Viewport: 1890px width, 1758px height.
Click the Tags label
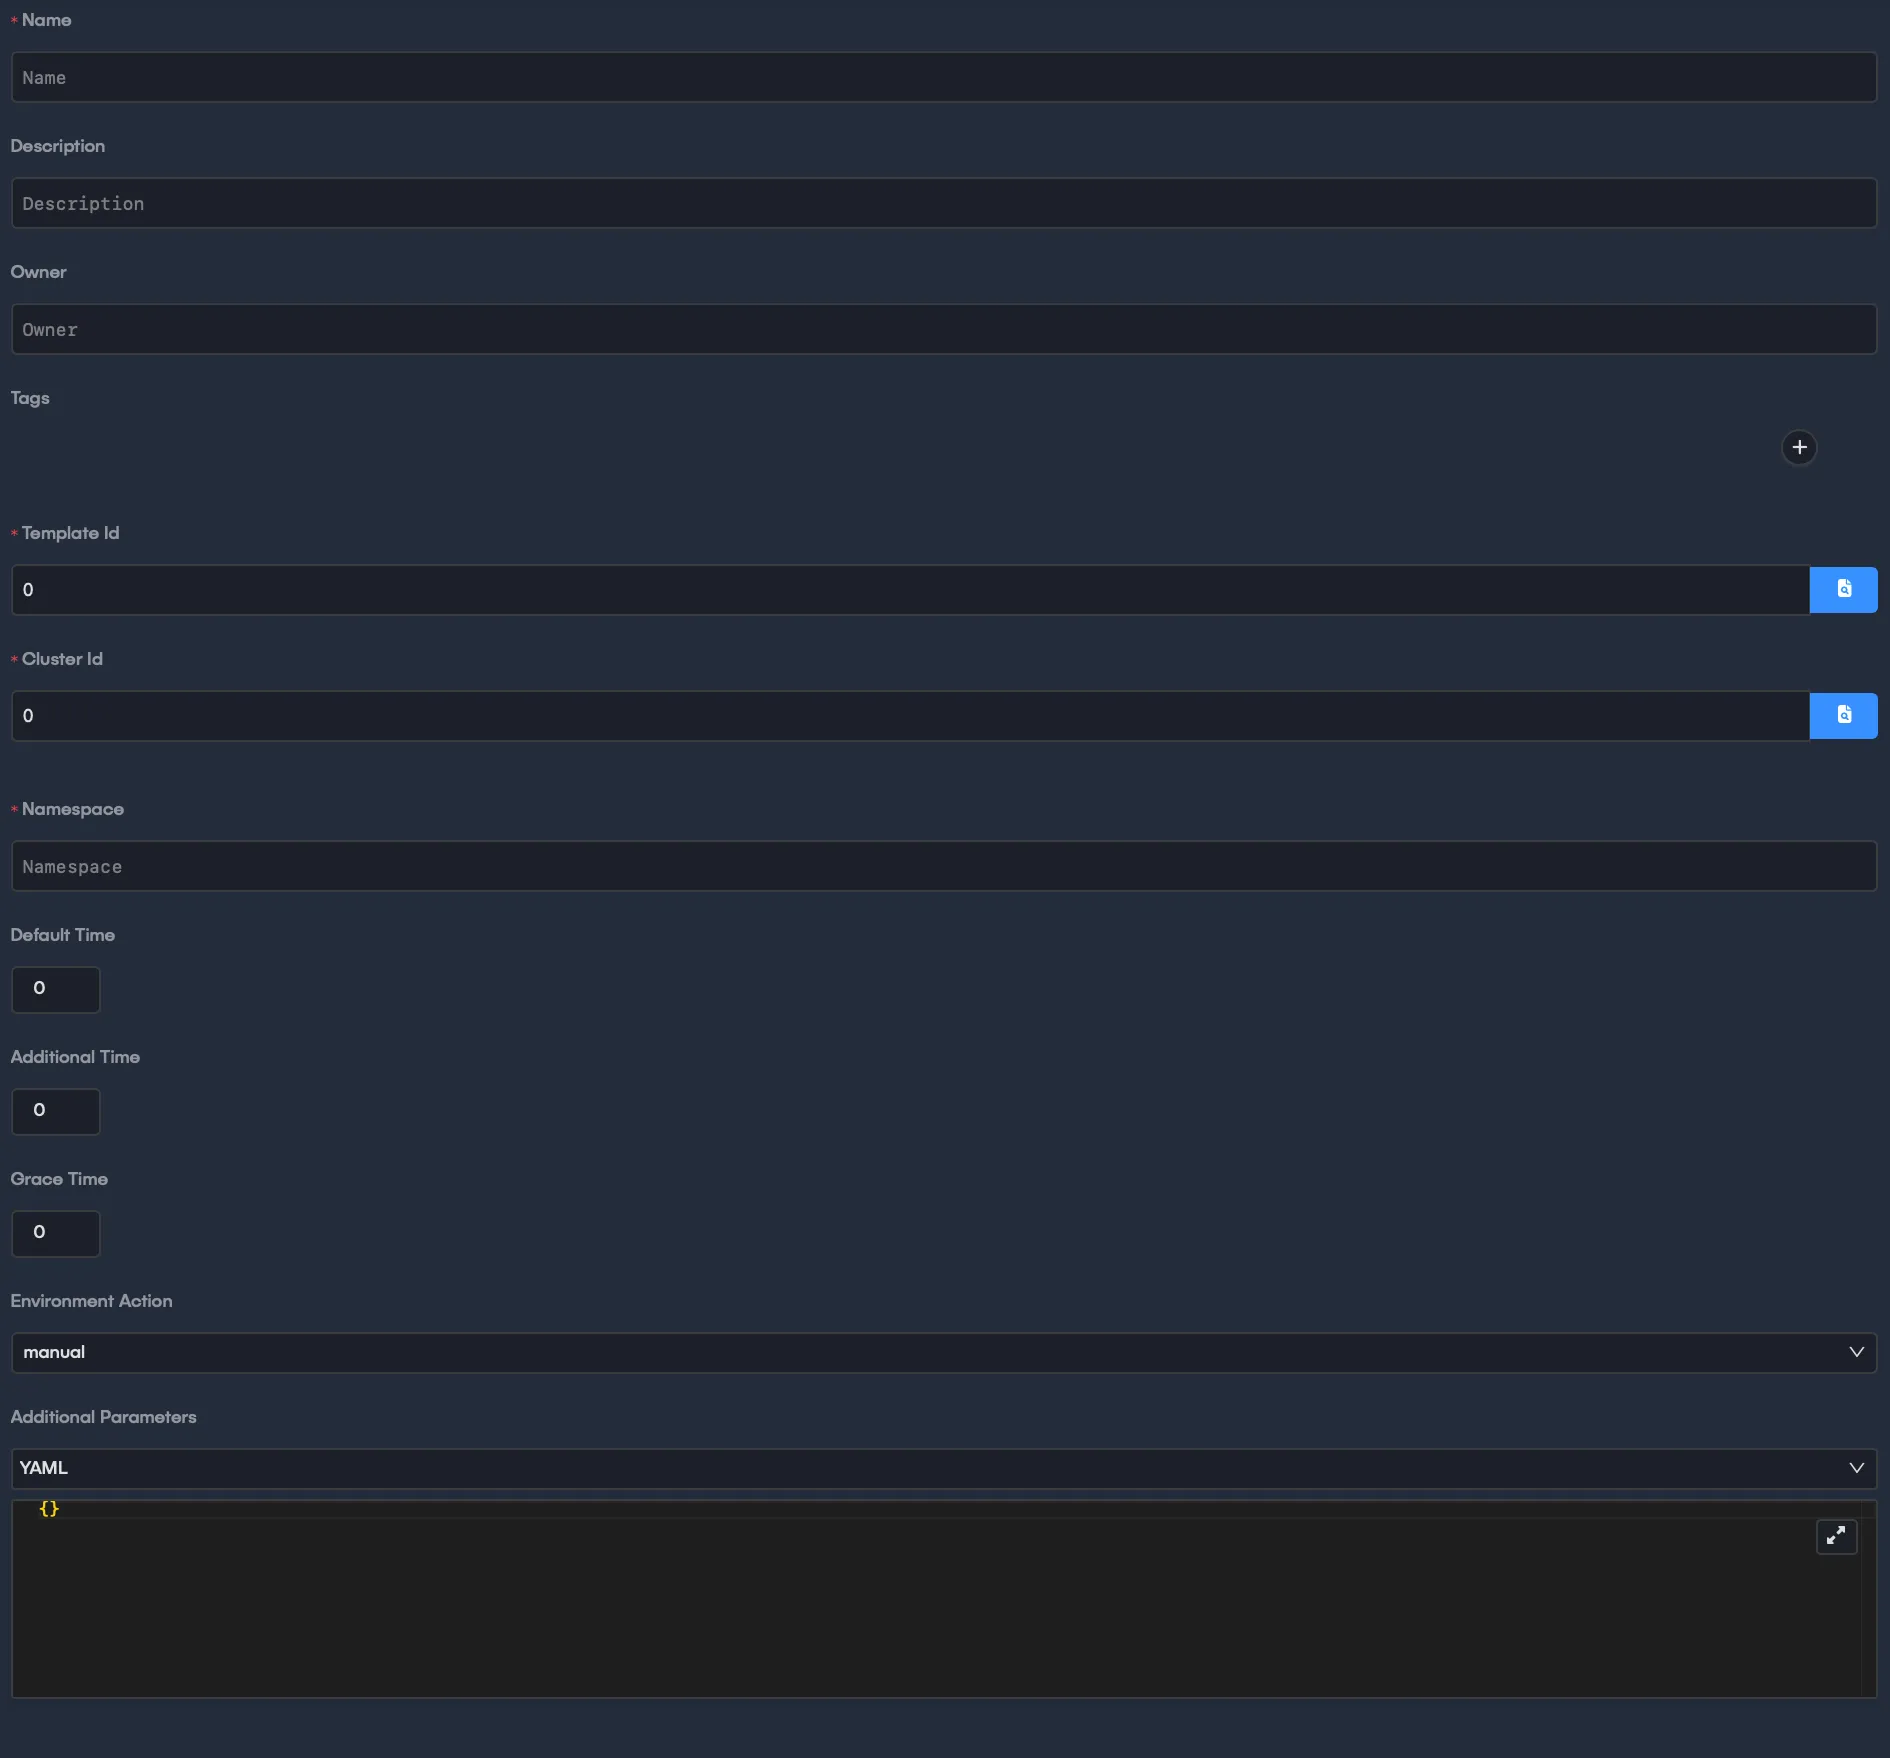click(30, 398)
